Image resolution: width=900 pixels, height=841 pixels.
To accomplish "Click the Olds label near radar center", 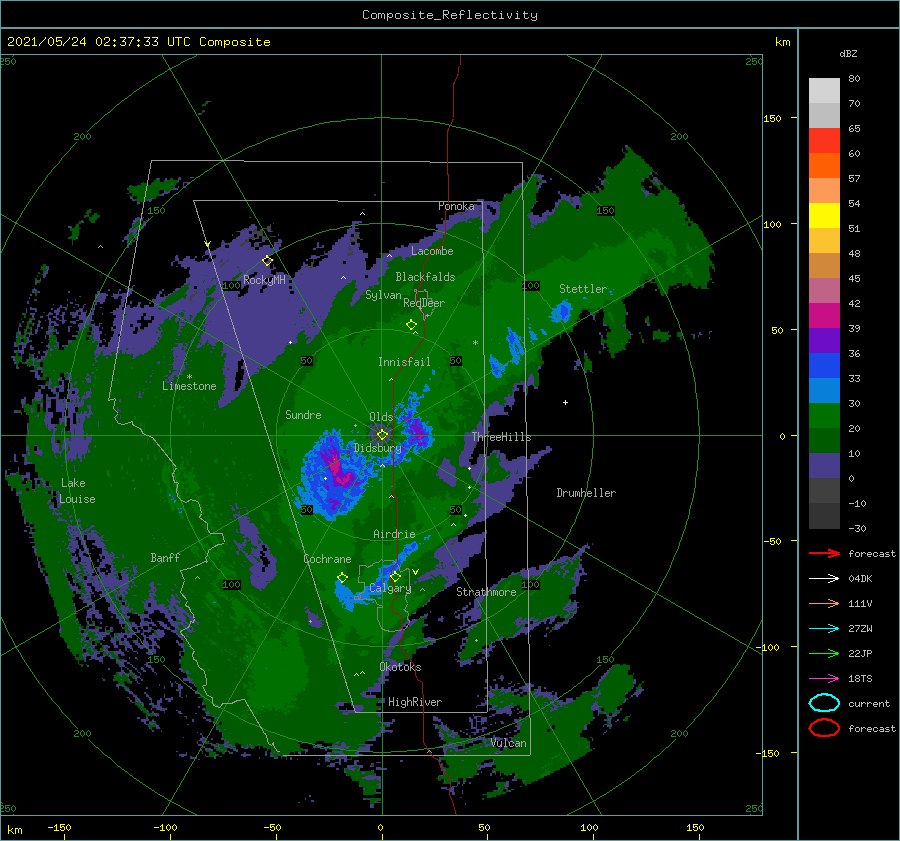I will (381, 417).
